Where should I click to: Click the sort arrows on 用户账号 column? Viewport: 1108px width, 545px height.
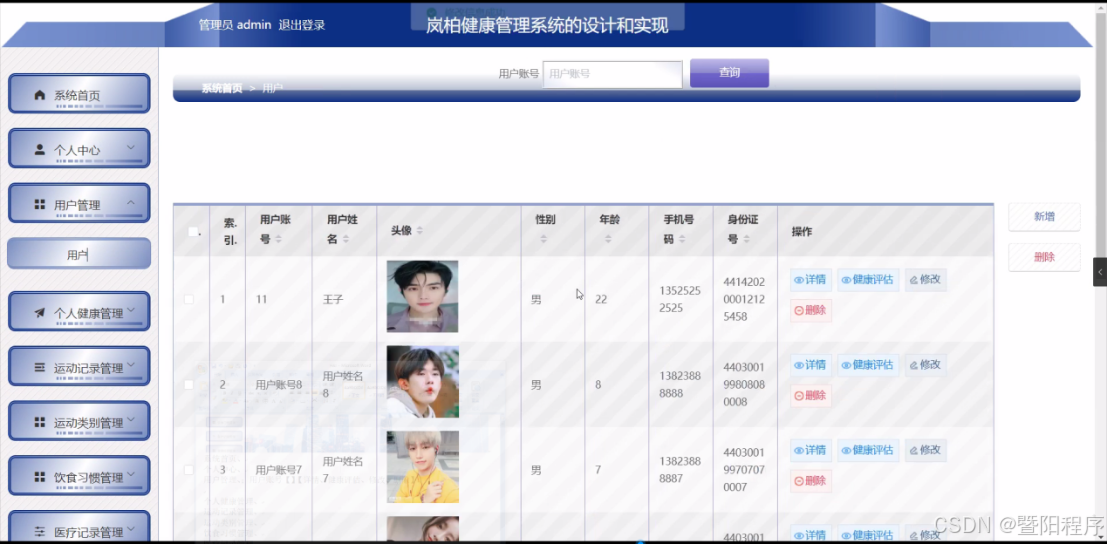tap(278, 240)
